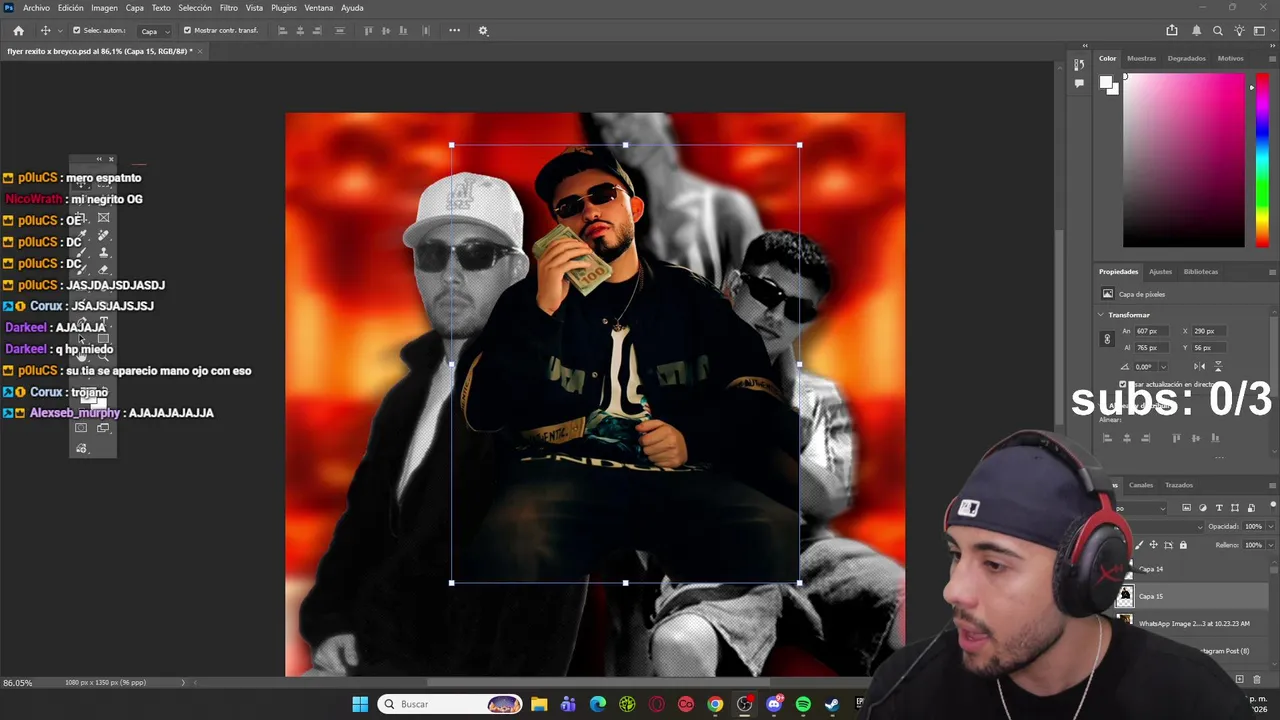
Task: Click the flip vertical icon
Action: (x=1217, y=367)
